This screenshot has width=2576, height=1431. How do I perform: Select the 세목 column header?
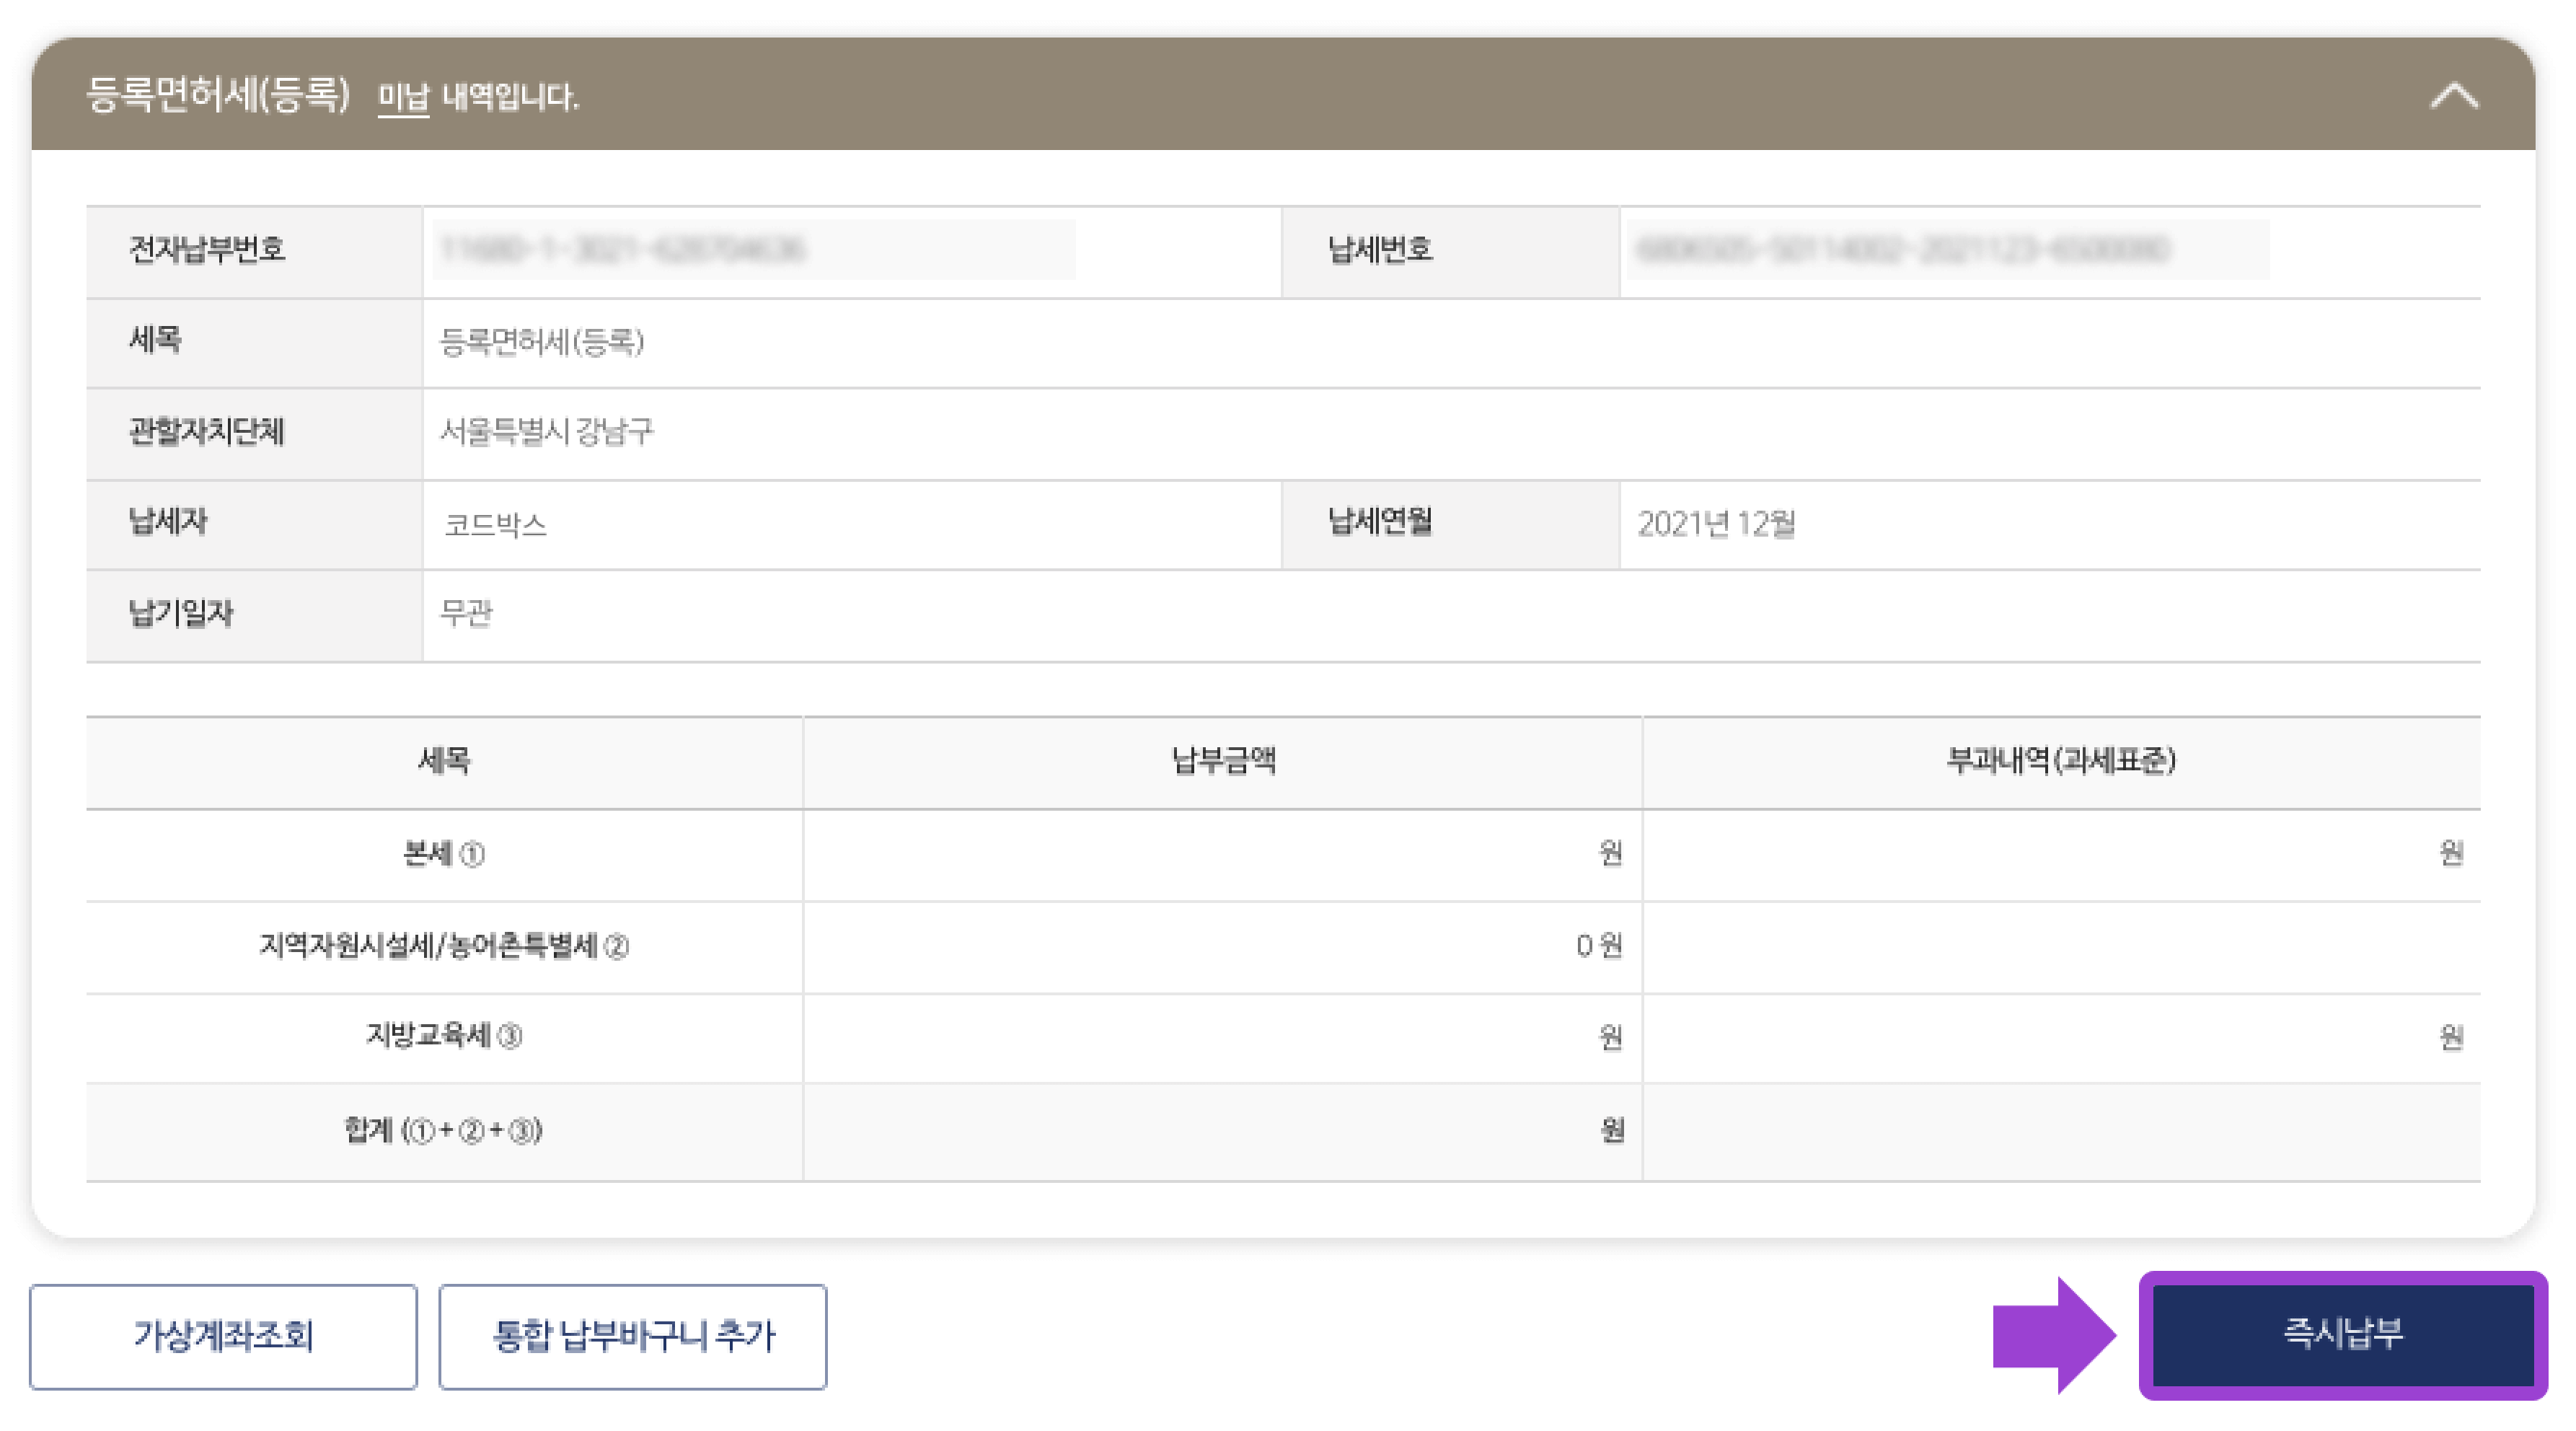click(443, 762)
